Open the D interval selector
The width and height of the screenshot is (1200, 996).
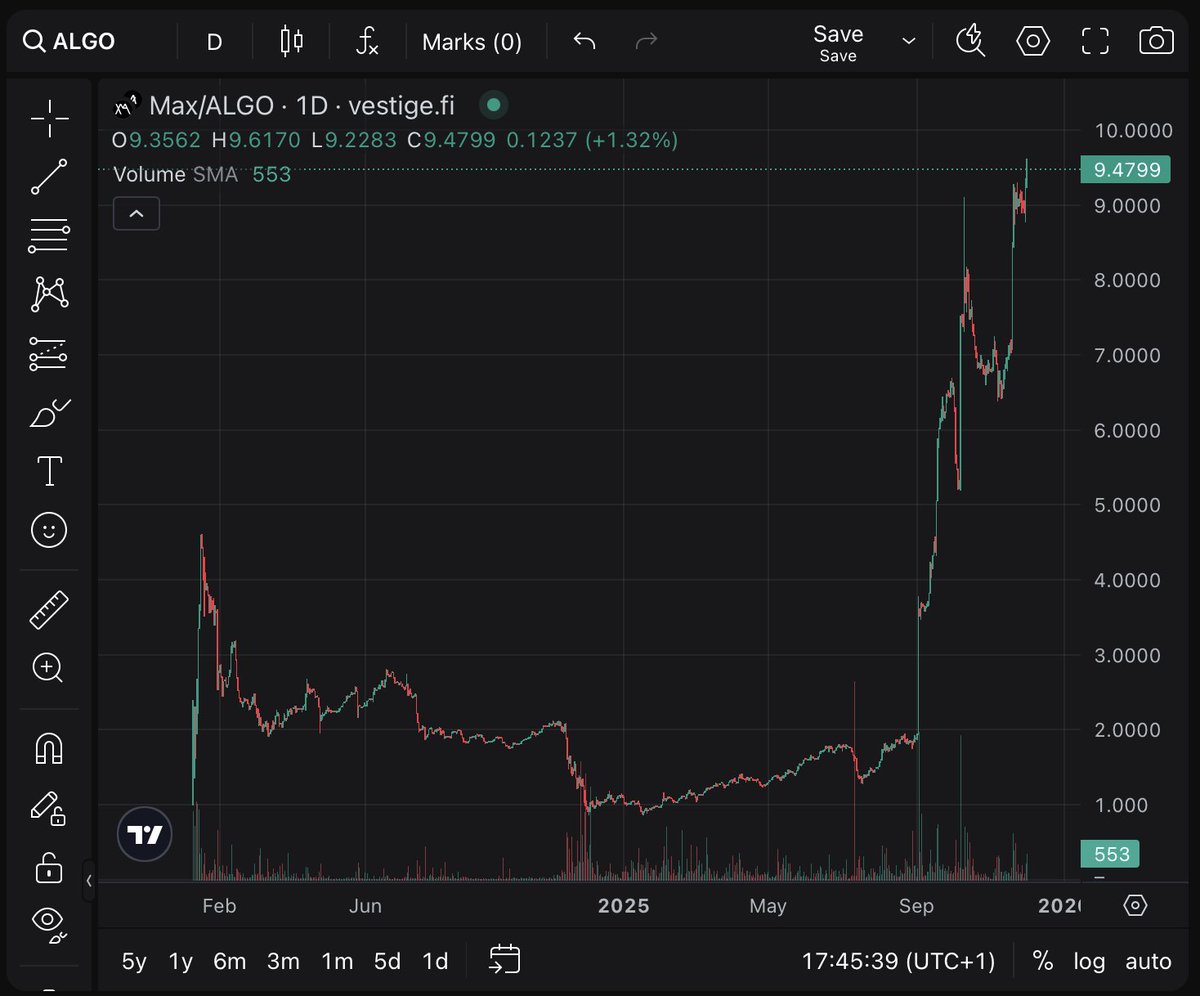point(213,41)
